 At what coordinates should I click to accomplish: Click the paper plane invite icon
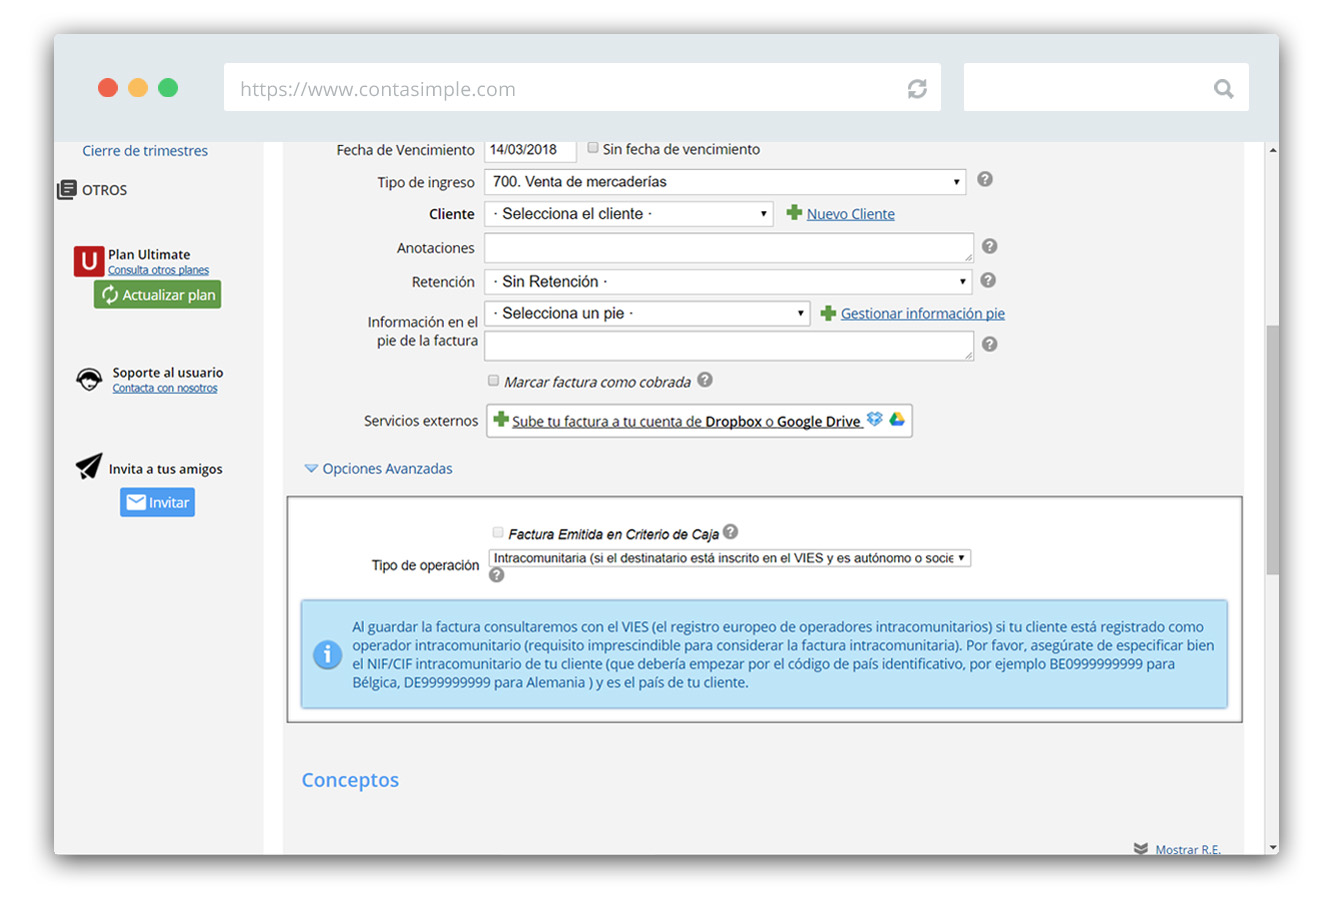pyautogui.click(x=89, y=466)
